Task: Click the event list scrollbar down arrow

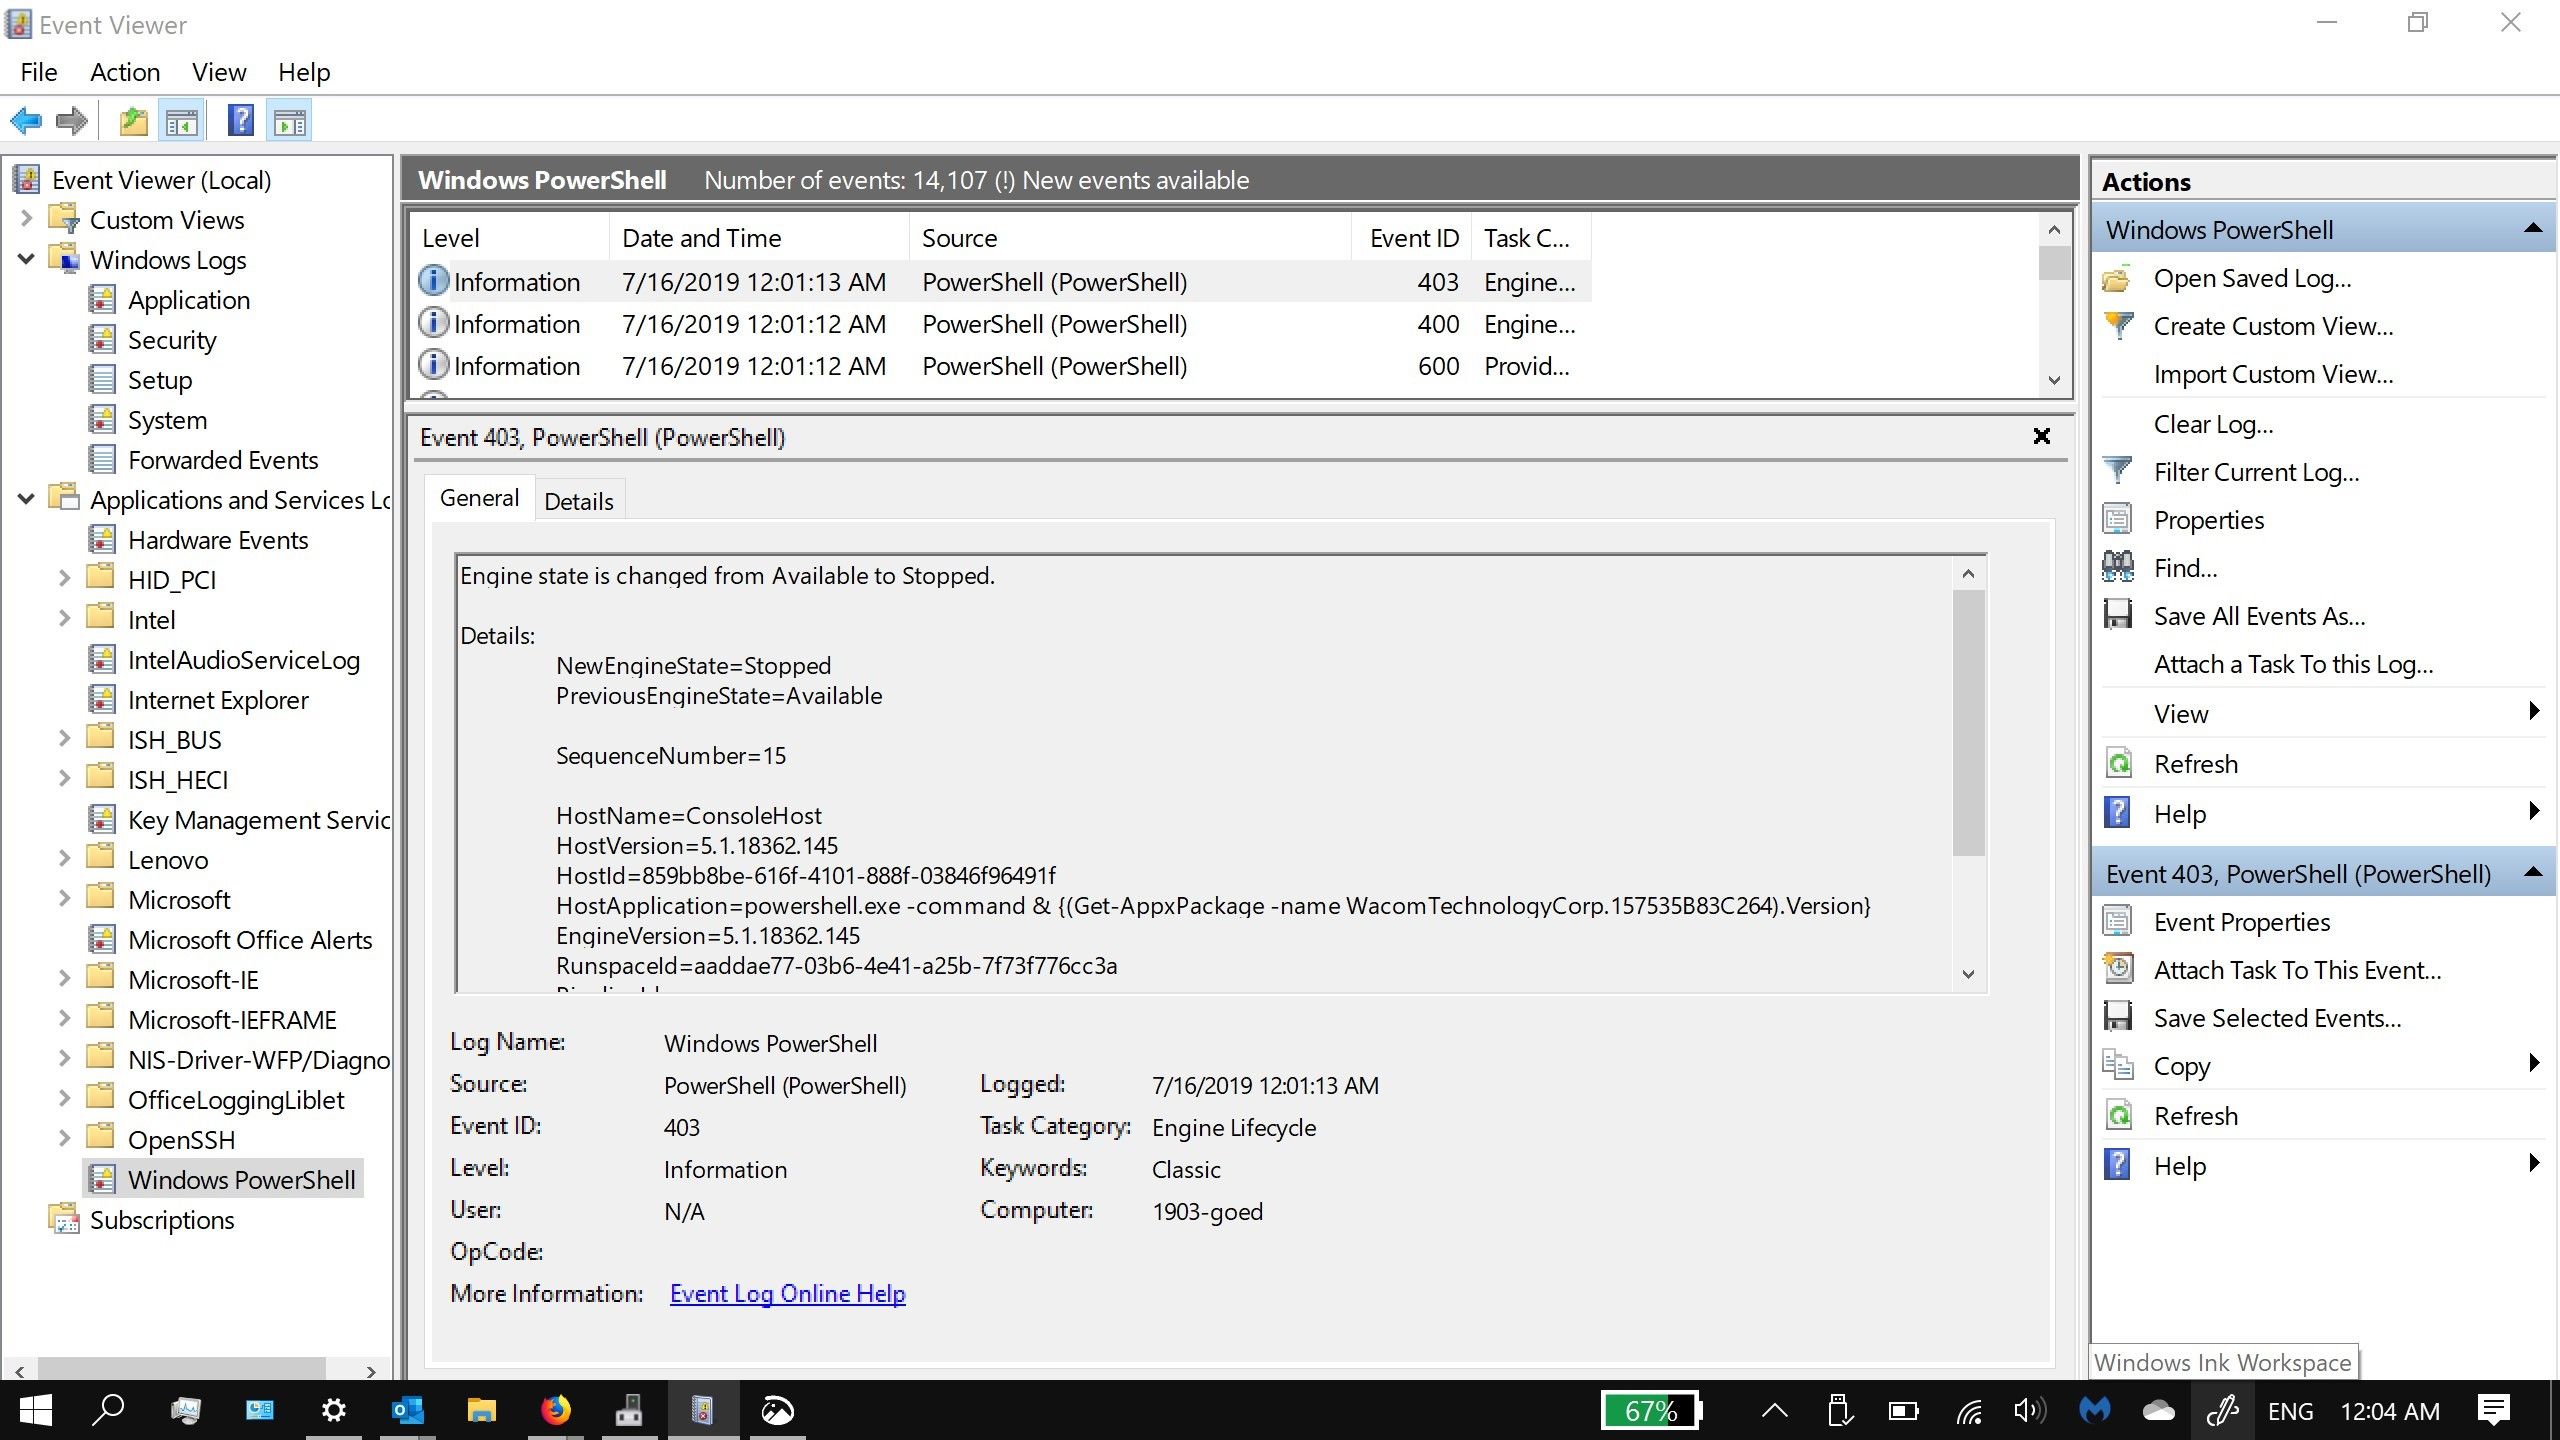Action: (x=2054, y=380)
